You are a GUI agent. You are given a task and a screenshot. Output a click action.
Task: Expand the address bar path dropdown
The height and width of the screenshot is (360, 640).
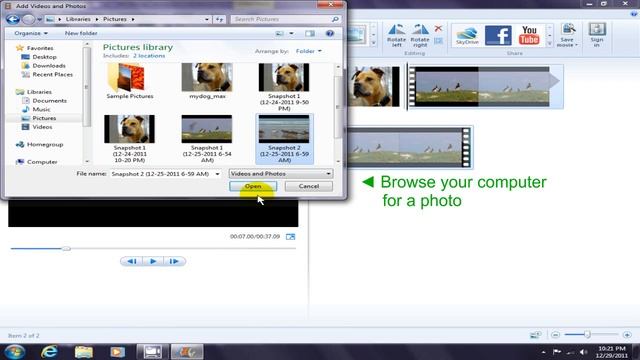[x=207, y=19]
